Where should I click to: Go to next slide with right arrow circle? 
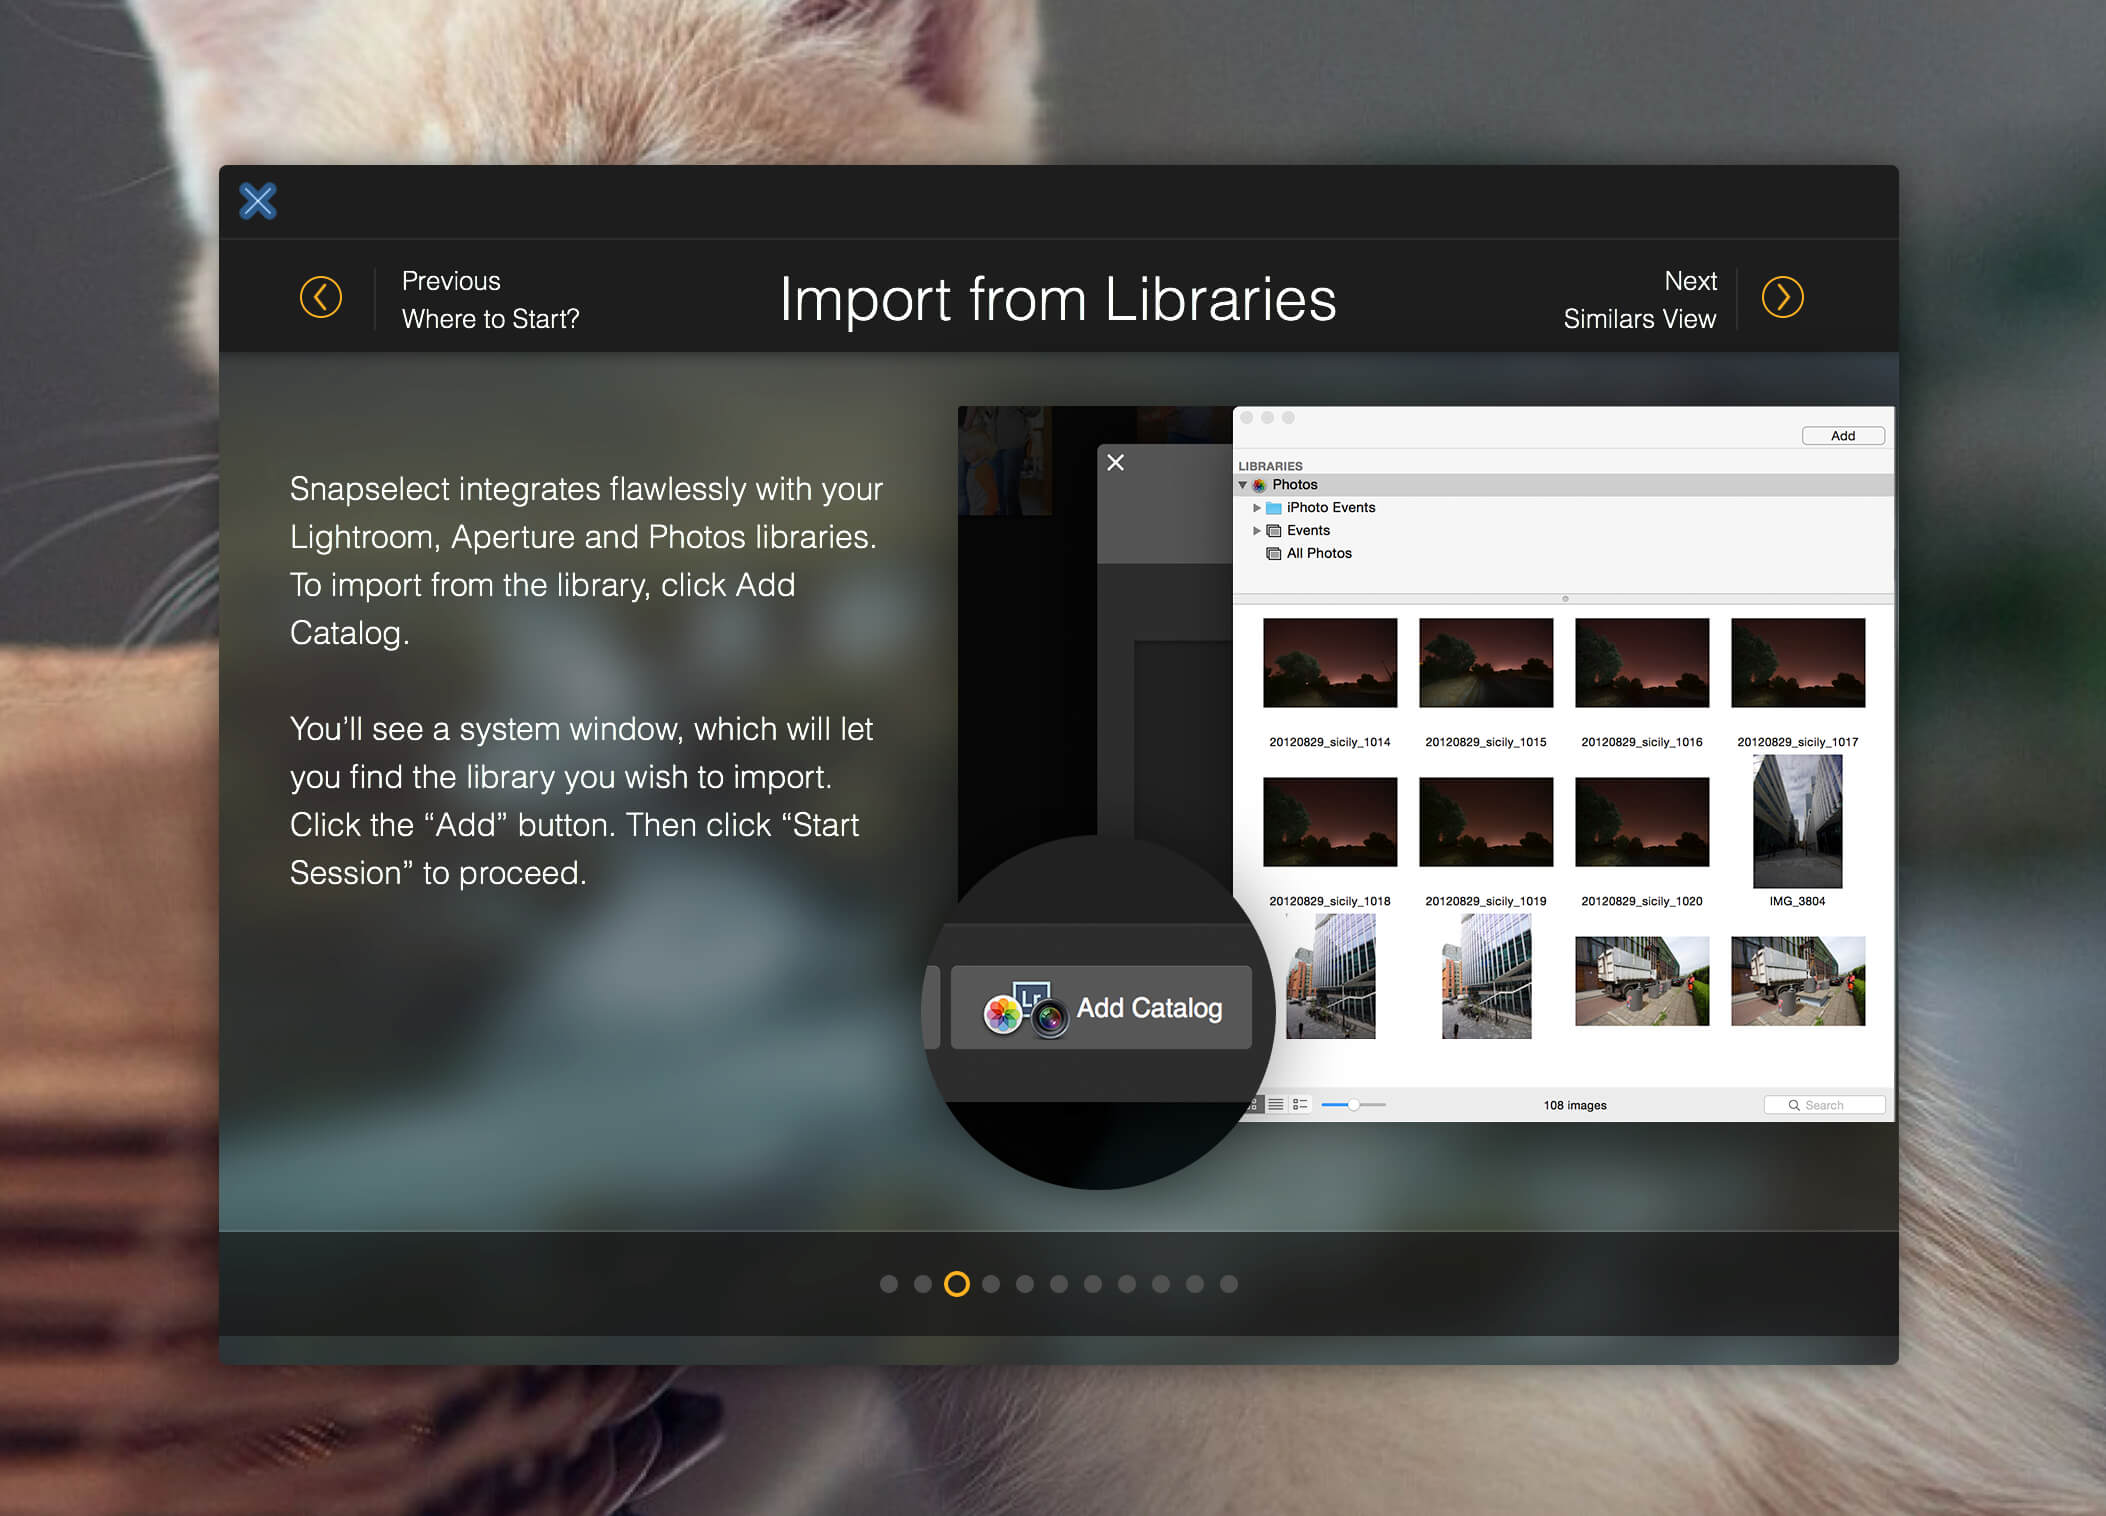1782,297
